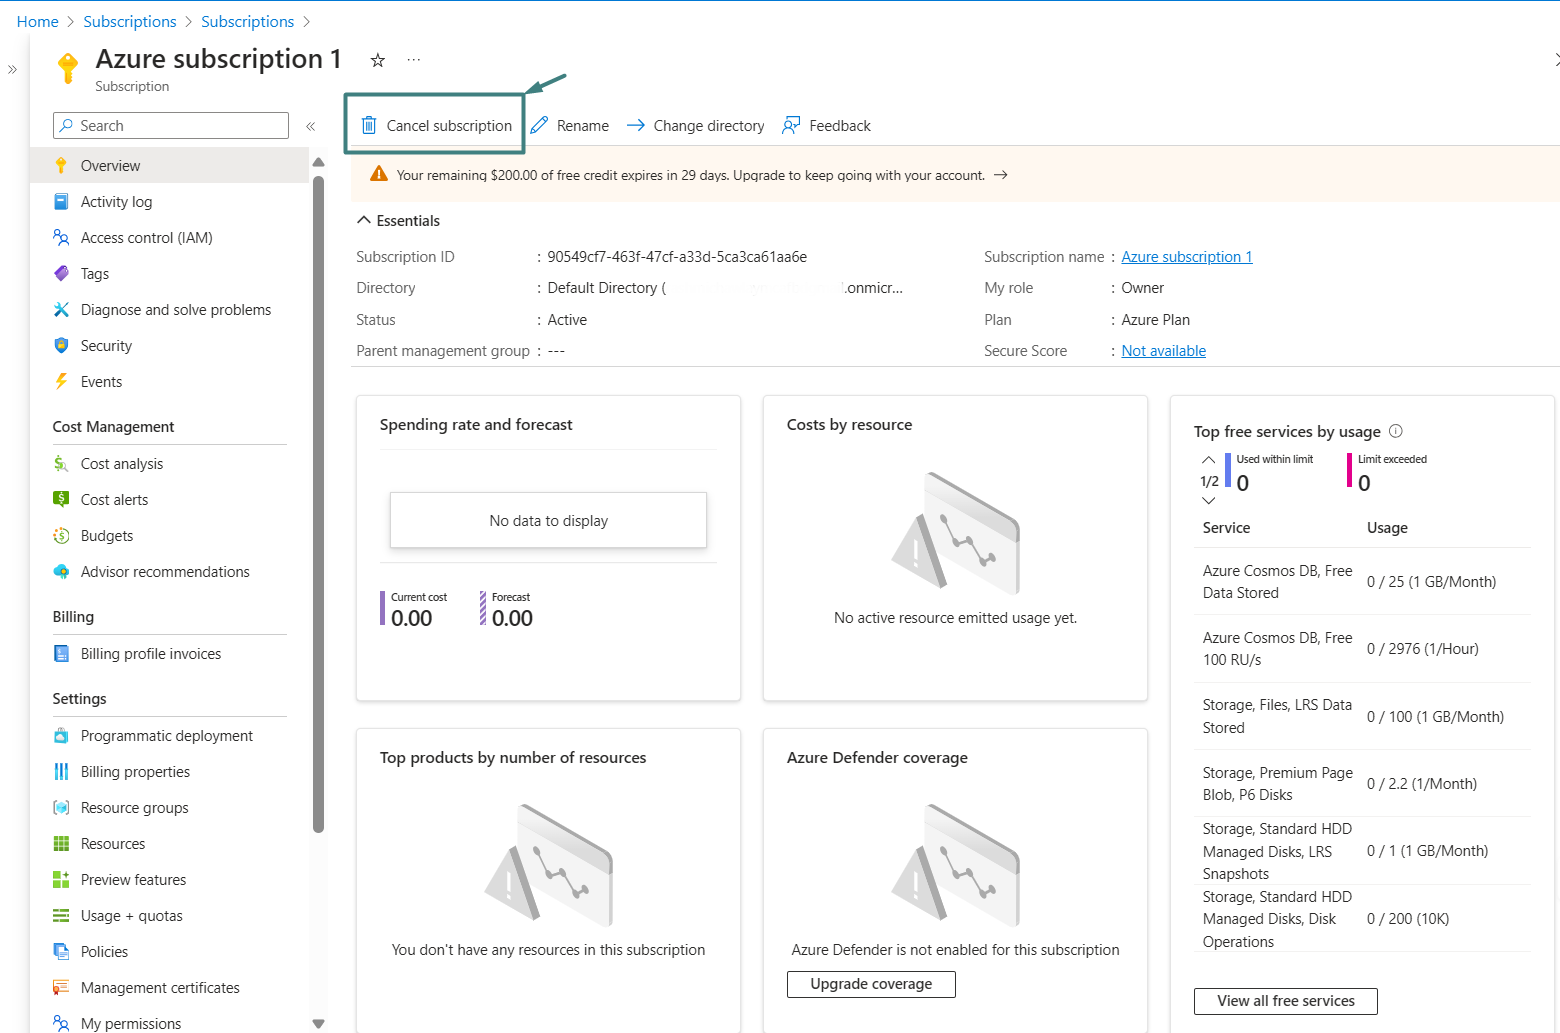Collapse the sidebar menu with double chevron
This screenshot has height=1033, width=1560.
[x=311, y=126]
